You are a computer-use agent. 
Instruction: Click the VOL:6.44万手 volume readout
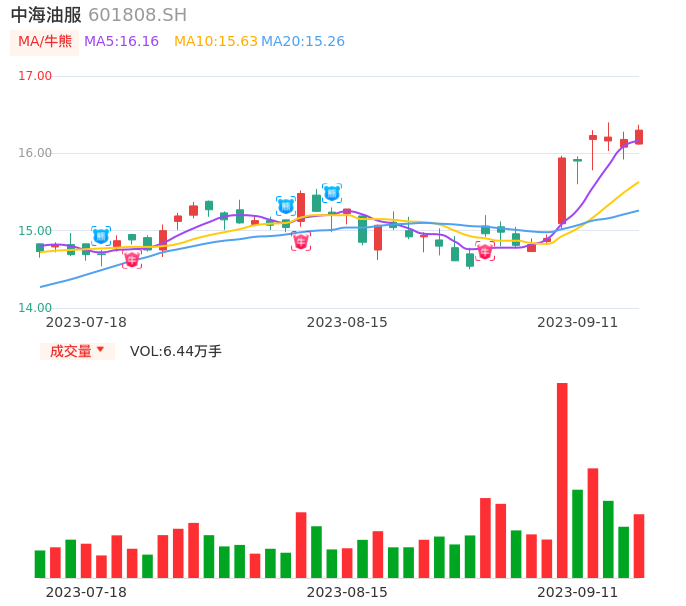point(176,351)
